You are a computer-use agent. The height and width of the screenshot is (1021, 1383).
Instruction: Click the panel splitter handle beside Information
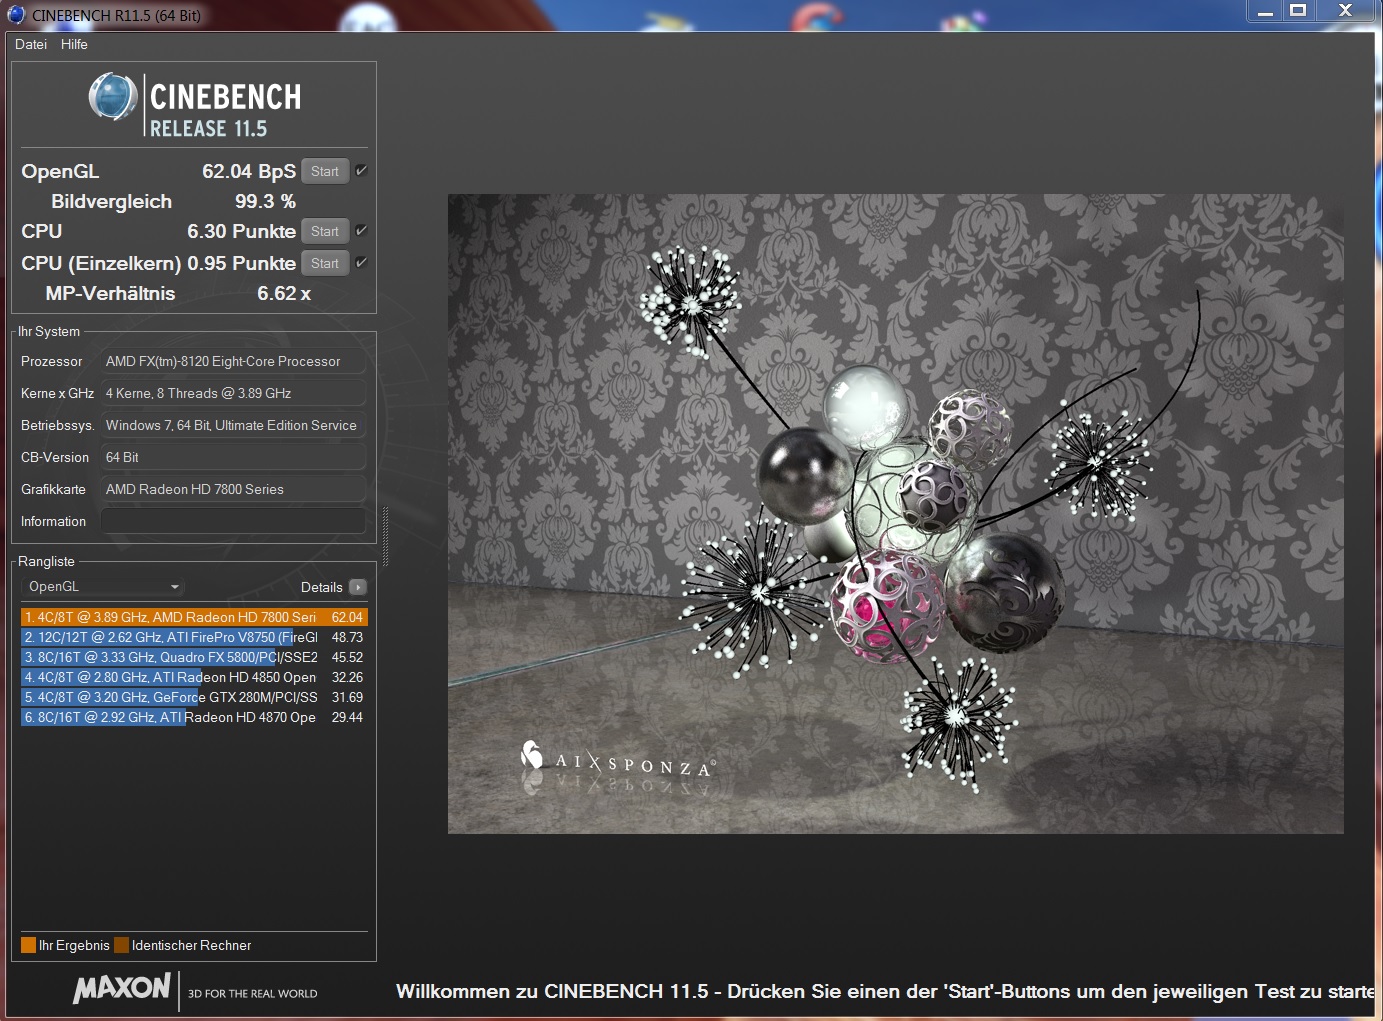click(385, 535)
